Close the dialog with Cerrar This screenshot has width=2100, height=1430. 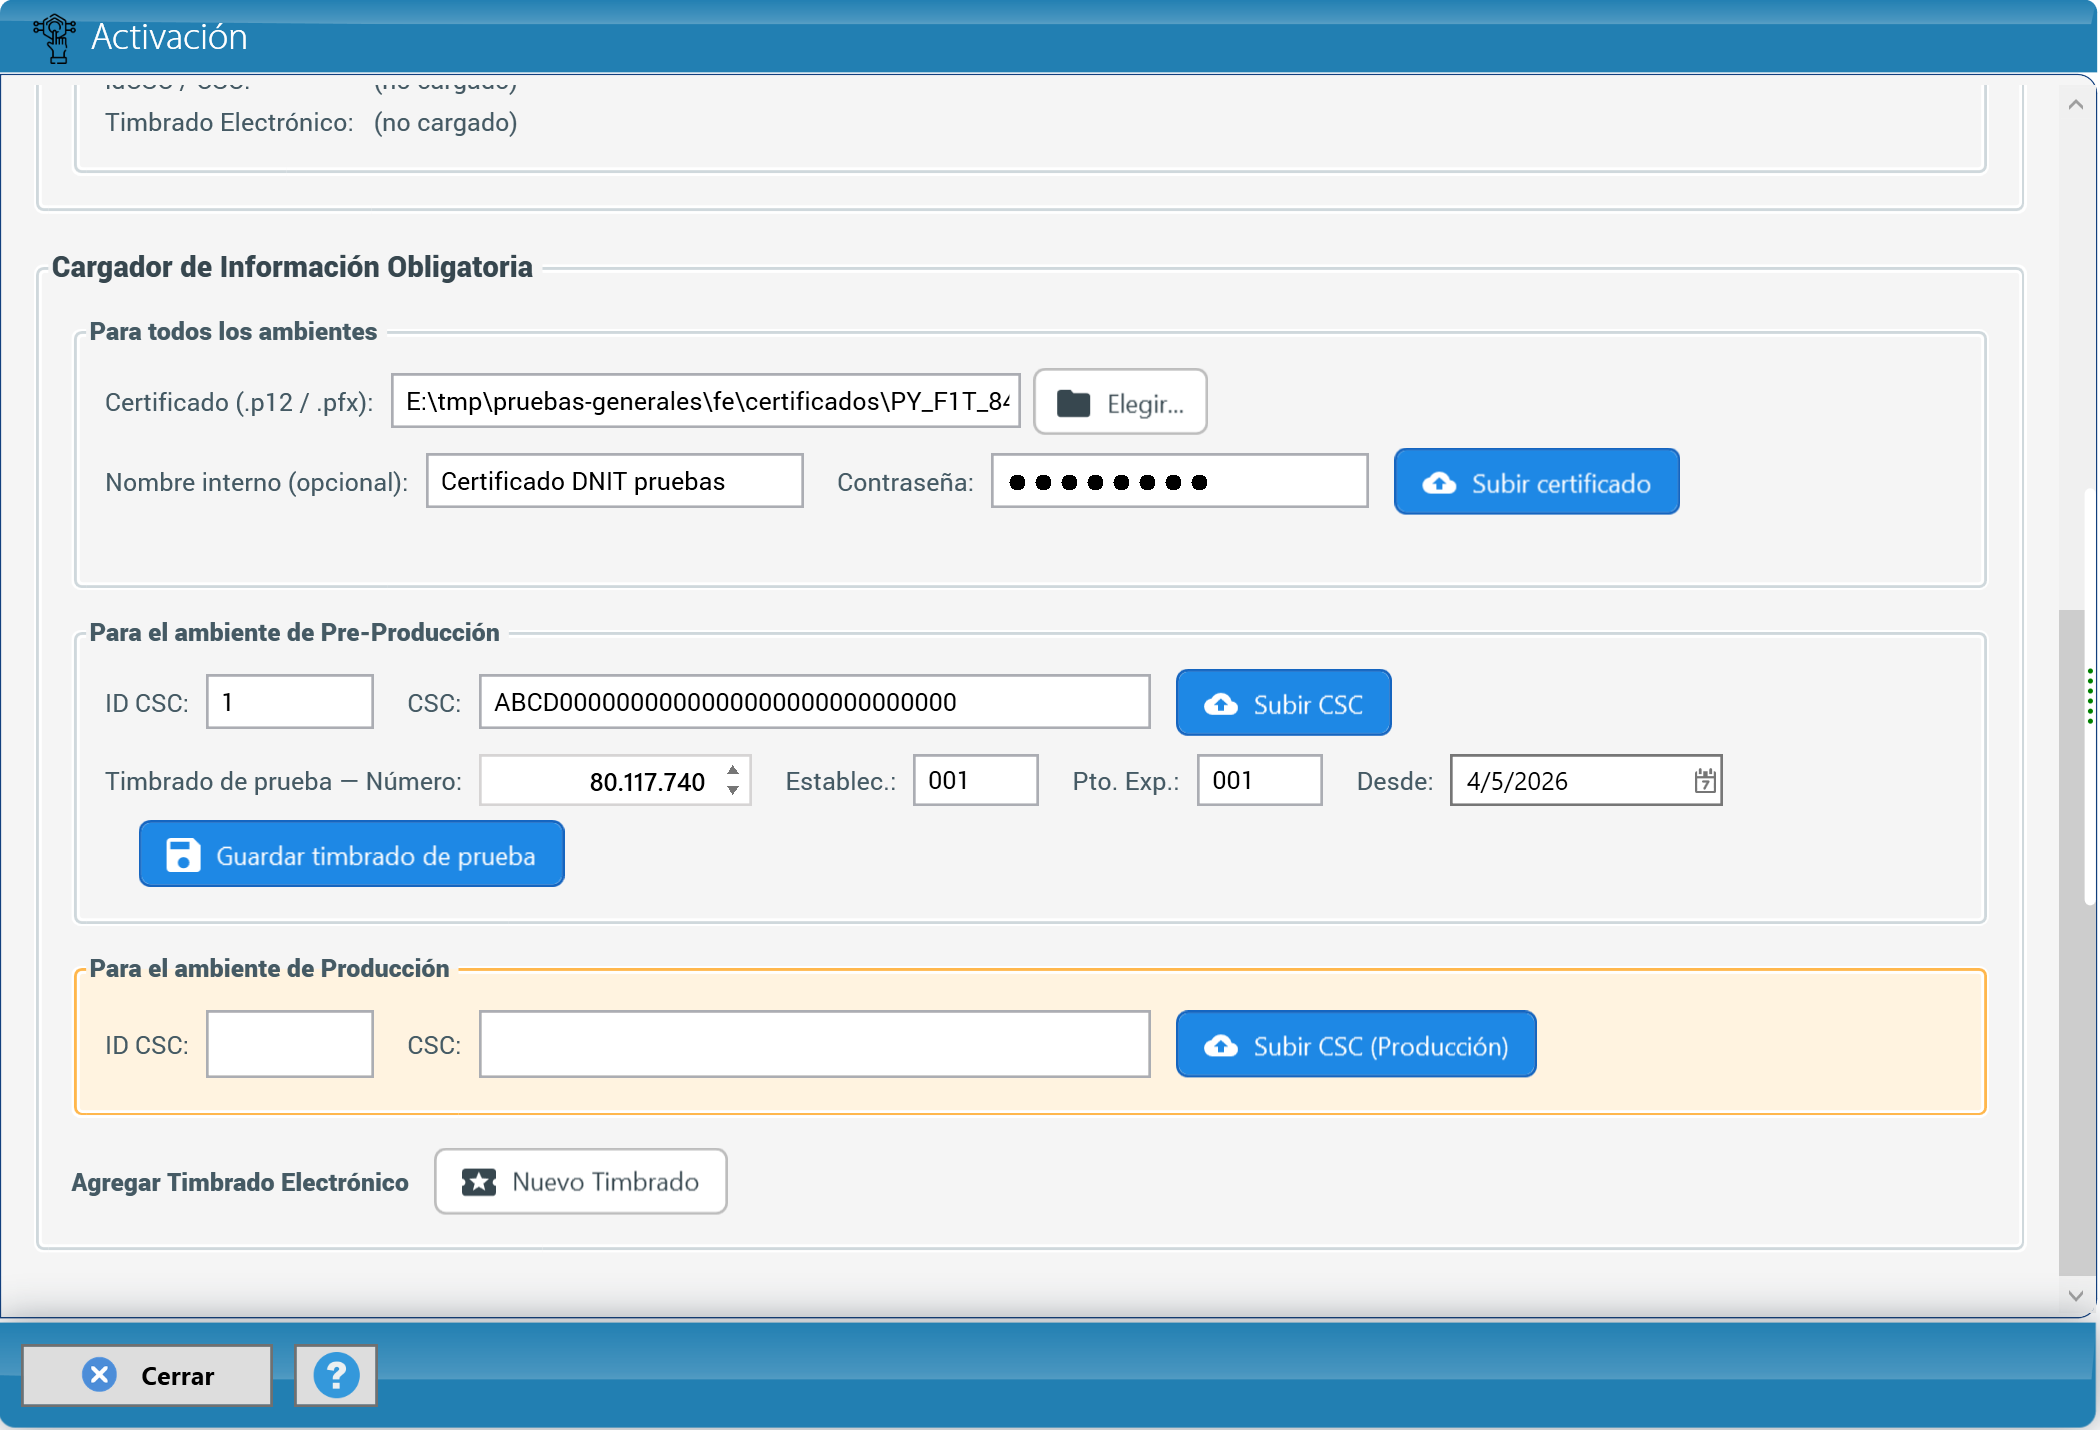tap(147, 1376)
